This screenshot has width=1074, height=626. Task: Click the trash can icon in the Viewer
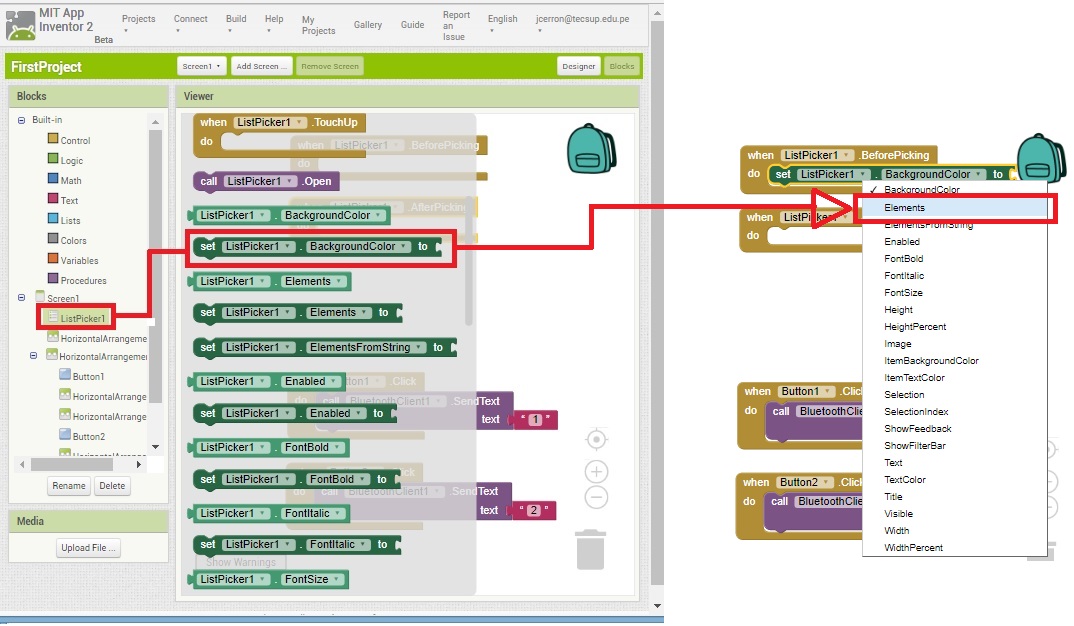click(x=590, y=549)
